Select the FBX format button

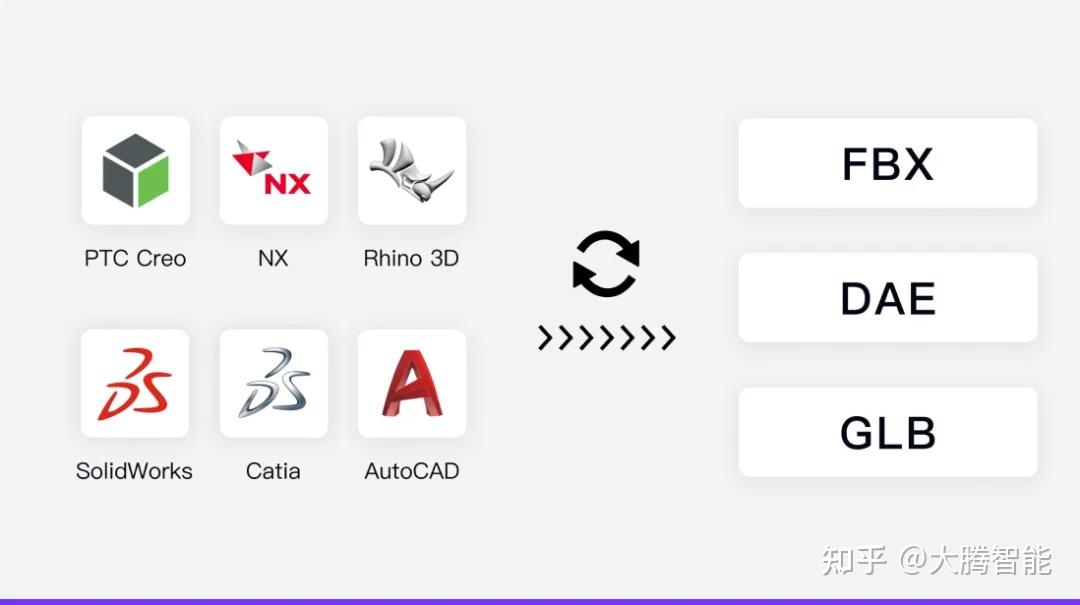pos(888,163)
